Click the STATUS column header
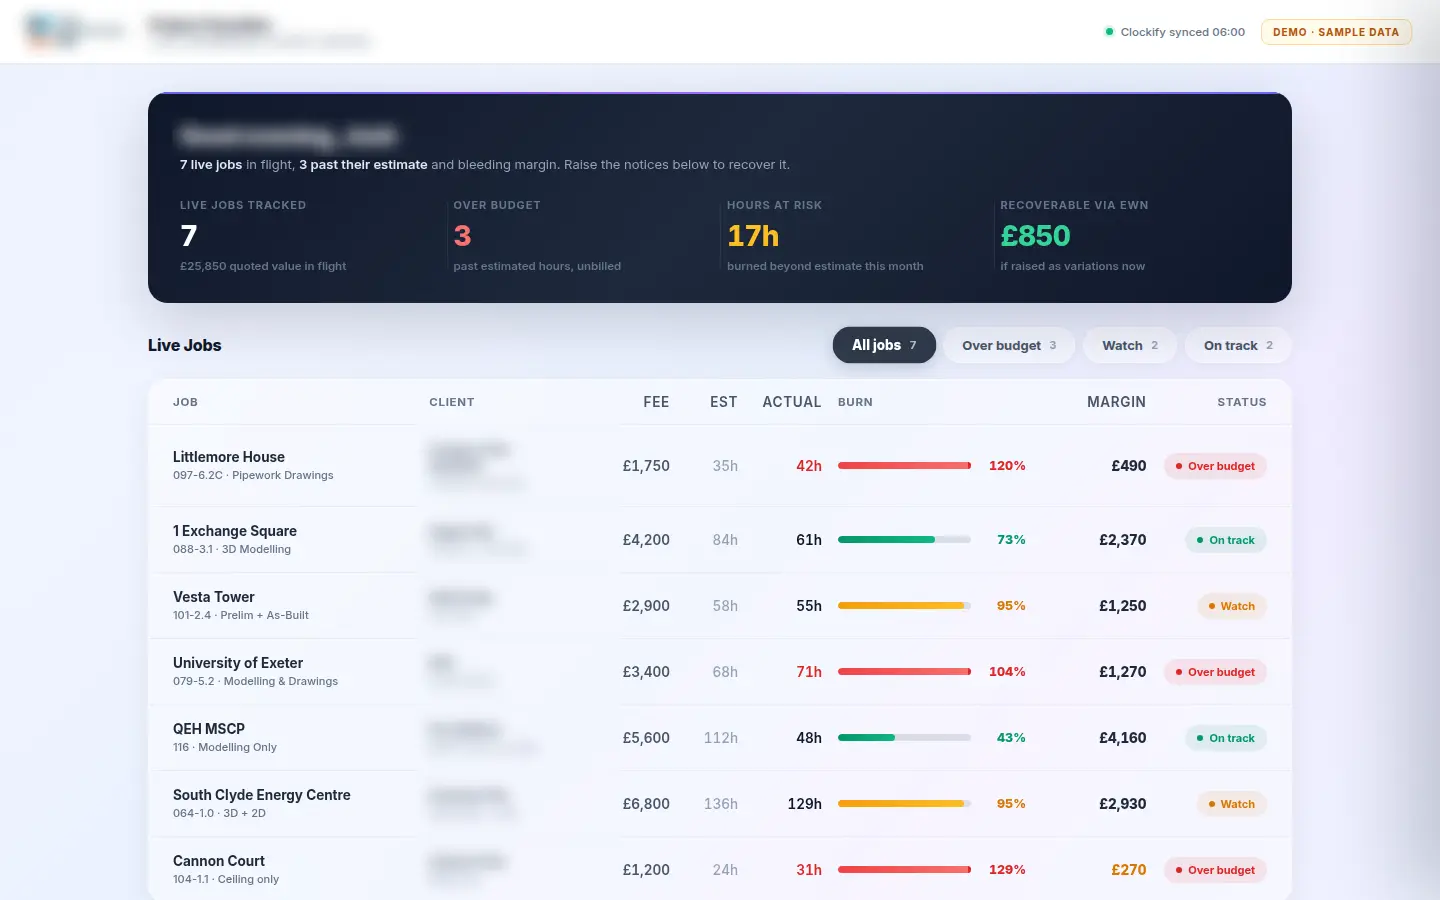This screenshot has height=900, width=1440. 1242,402
